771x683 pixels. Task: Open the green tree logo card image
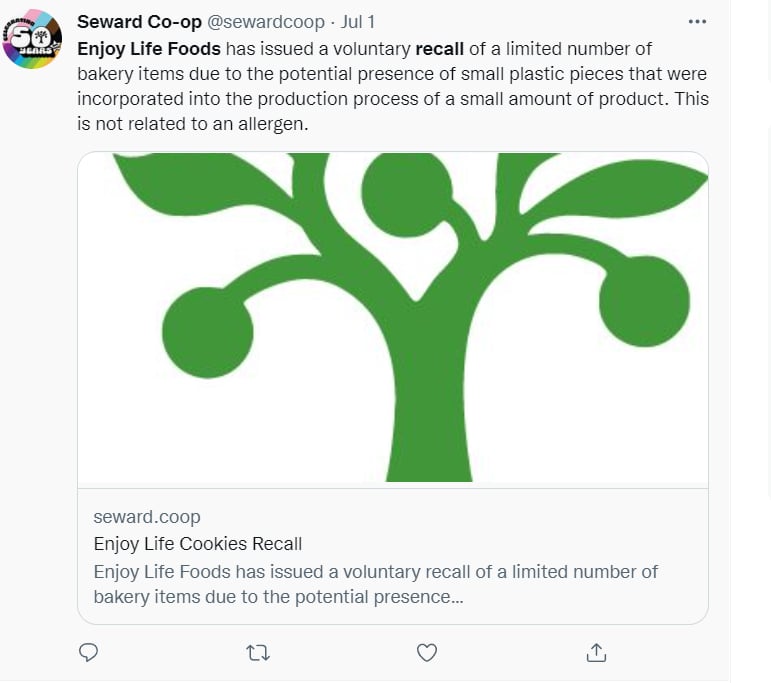393,318
